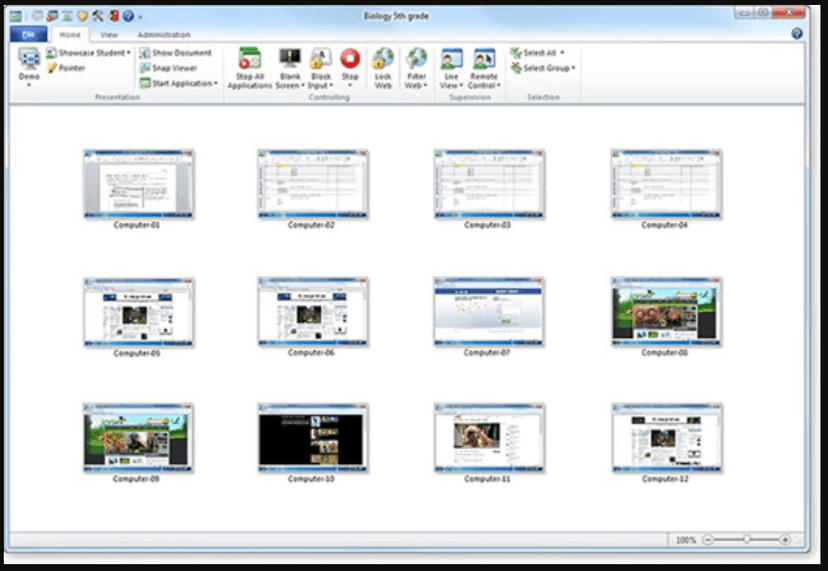Image resolution: width=828 pixels, height=571 pixels.
Task: Select Computer-09 thumbnail
Action: coord(138,438)
